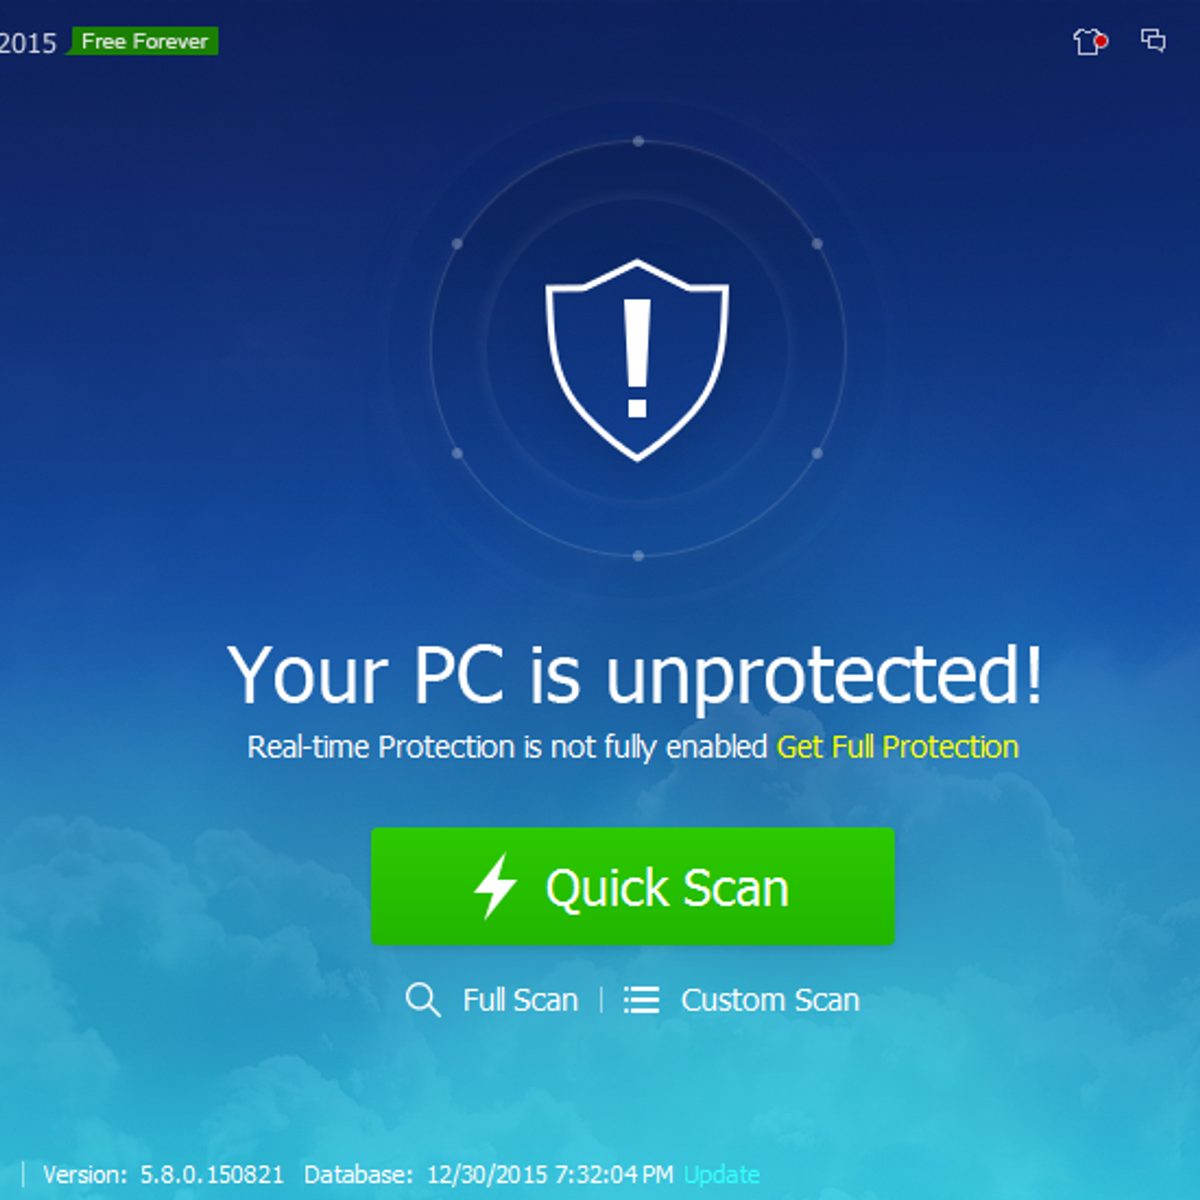The image size is (1200, 1200).
Task: Open the skin t-shirt icon
Action: click(x=1089, y=42)
